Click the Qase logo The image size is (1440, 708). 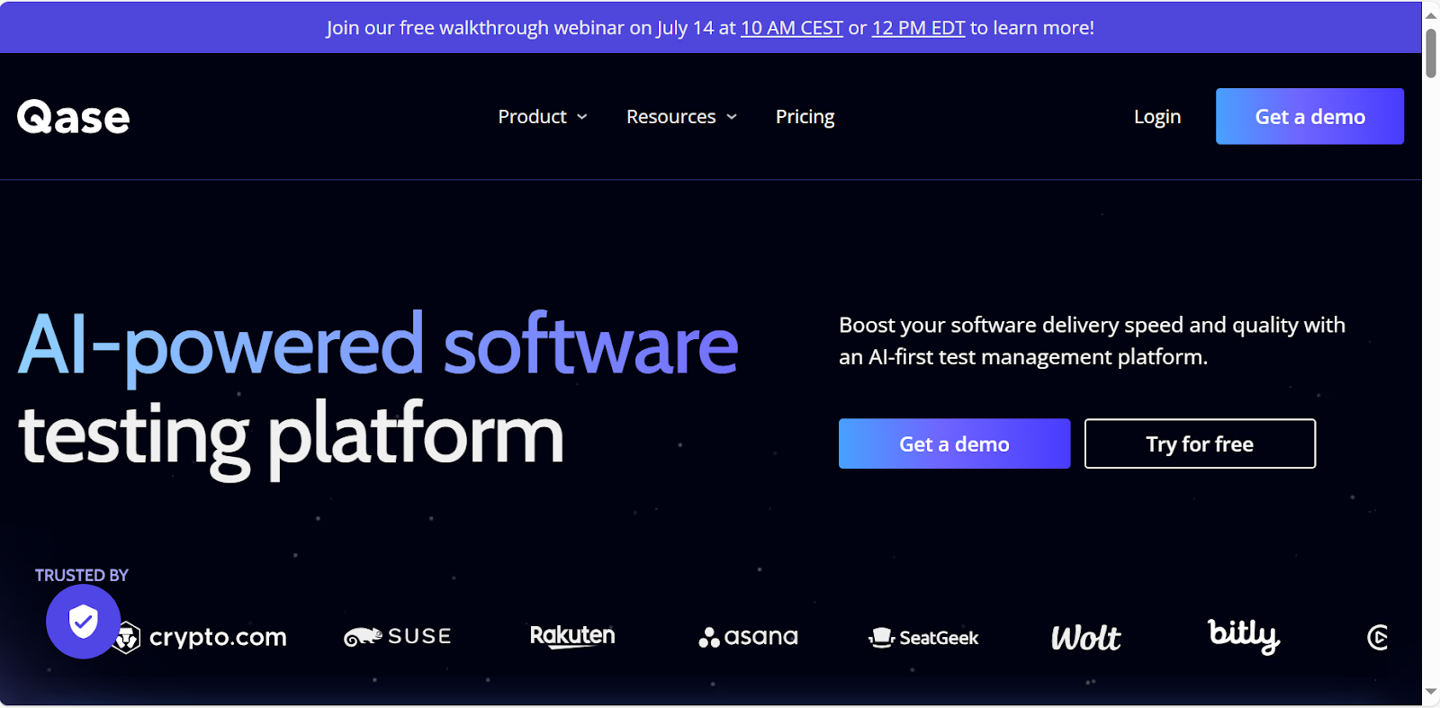(x=73, y=117)
